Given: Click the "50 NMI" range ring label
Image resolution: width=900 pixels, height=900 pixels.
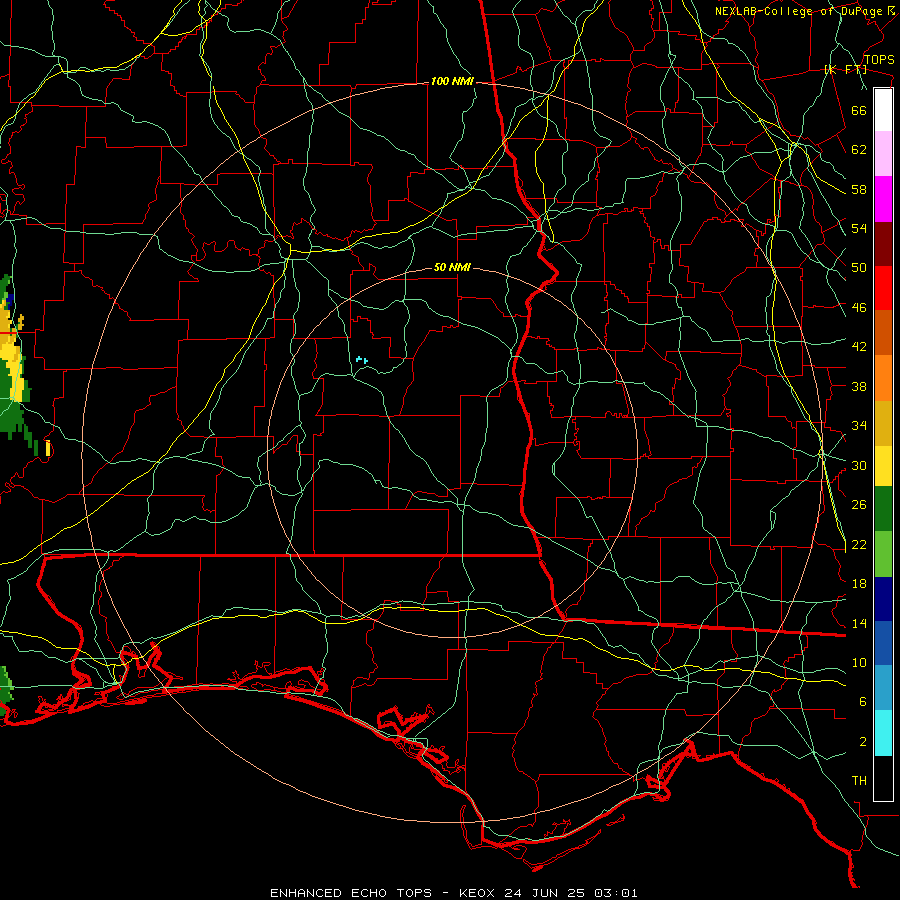Looking at the screenshot, I should coord(452,267).
